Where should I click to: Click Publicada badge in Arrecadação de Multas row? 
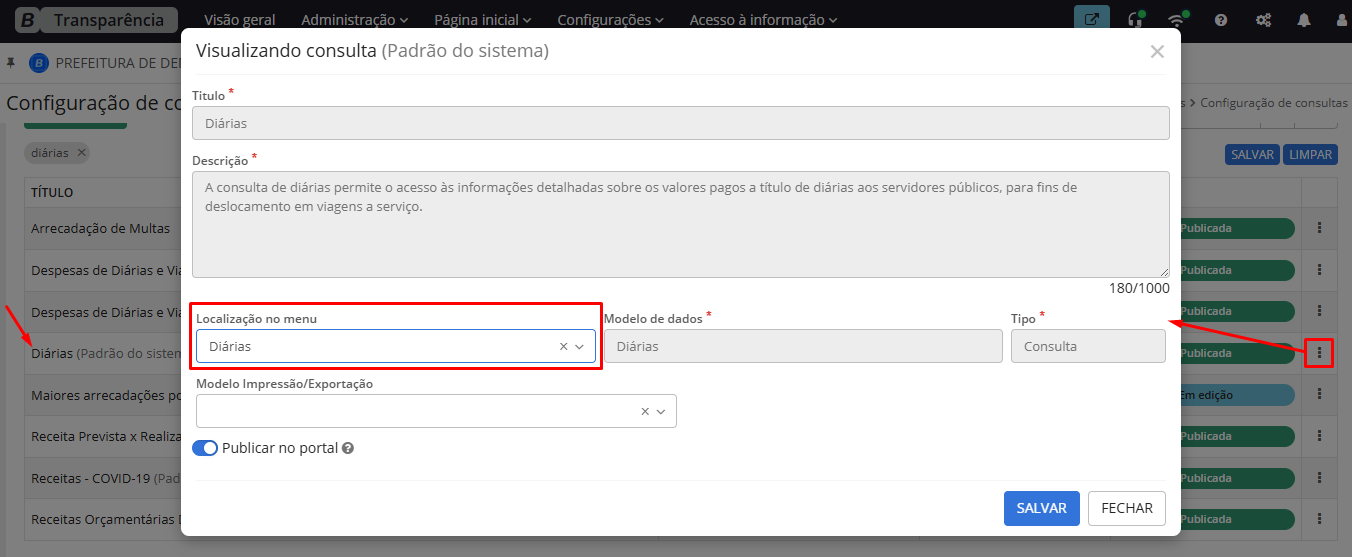click(1237, 228)
